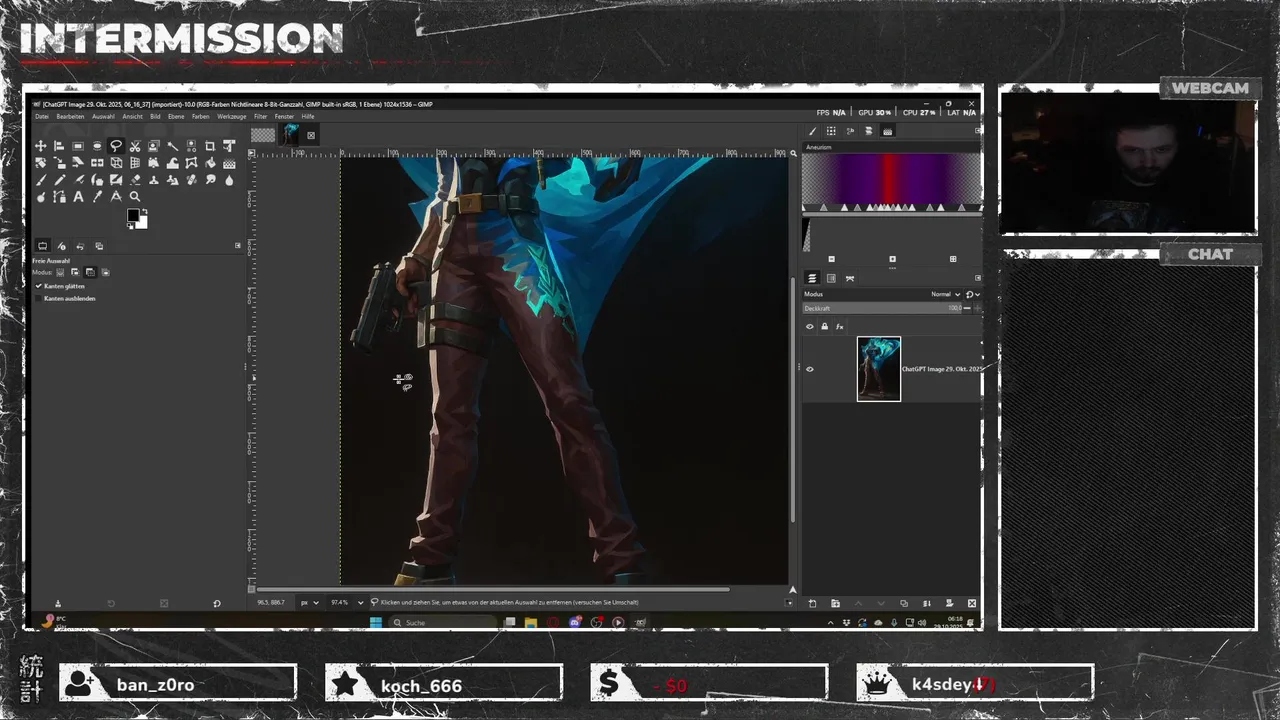The image size is (1280, 720).
Task: Click the ChatGPT Image layer thumbnail
Action: click(879, 369)
